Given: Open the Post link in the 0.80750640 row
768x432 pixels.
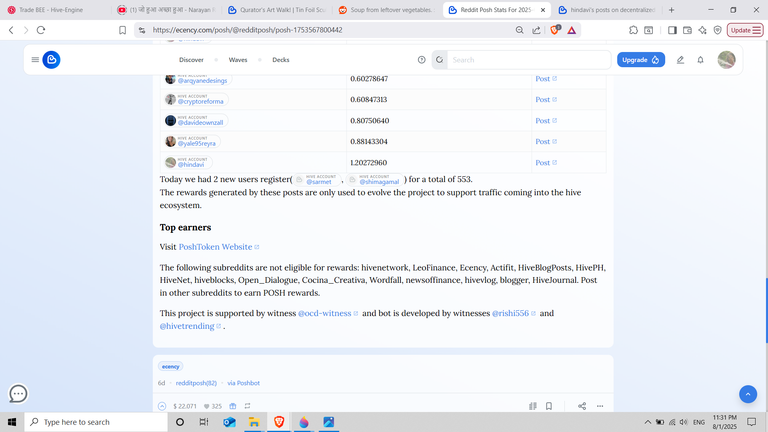Looking at the screenshot, I should (546, 120).
